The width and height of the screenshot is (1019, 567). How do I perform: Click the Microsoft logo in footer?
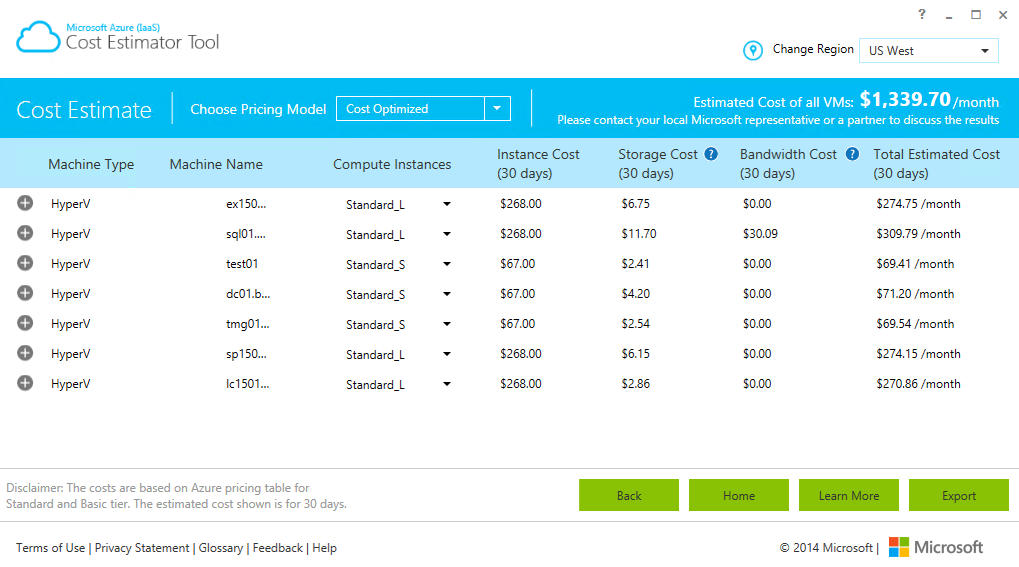coord(935,547)
